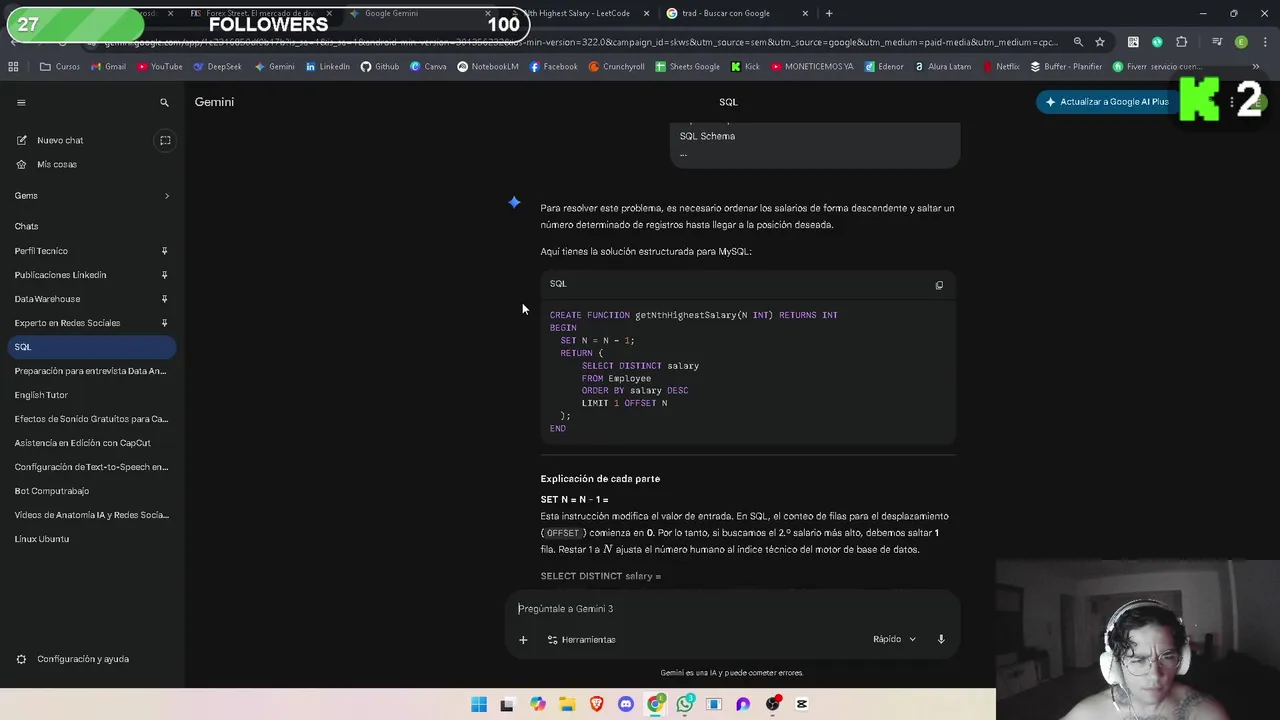Screen dimensions: 1280x720
Task: Click the sidebar search magnifier icon
Action: 165,102
